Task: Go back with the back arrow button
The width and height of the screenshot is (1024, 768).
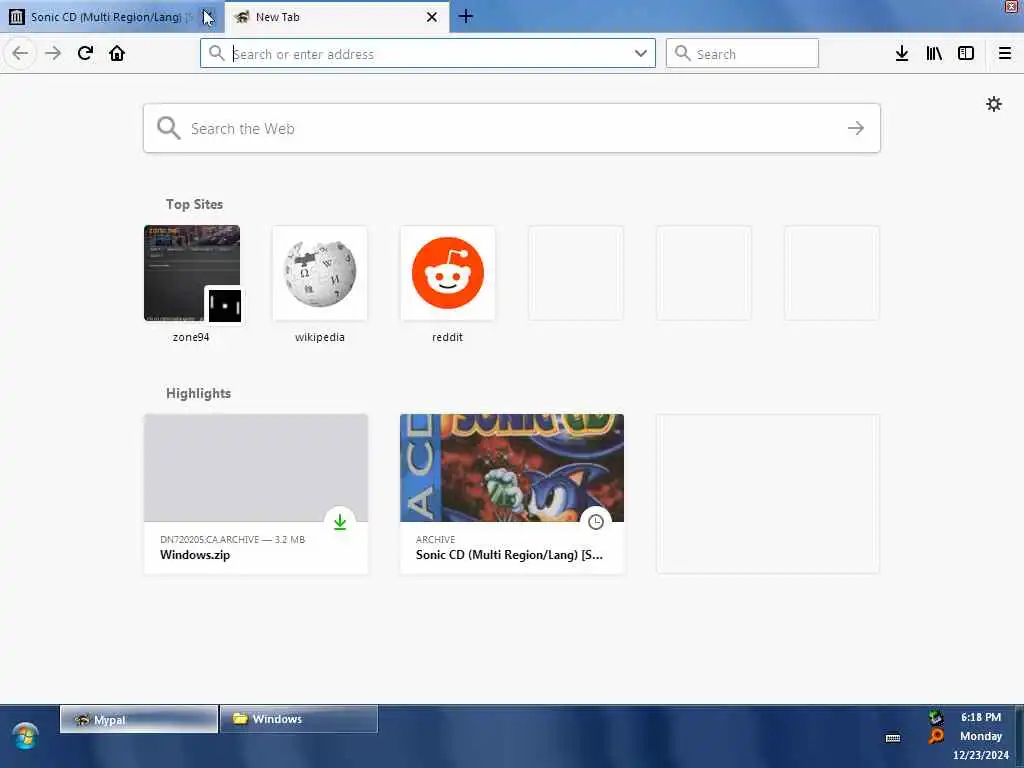Action: (20, 54)
